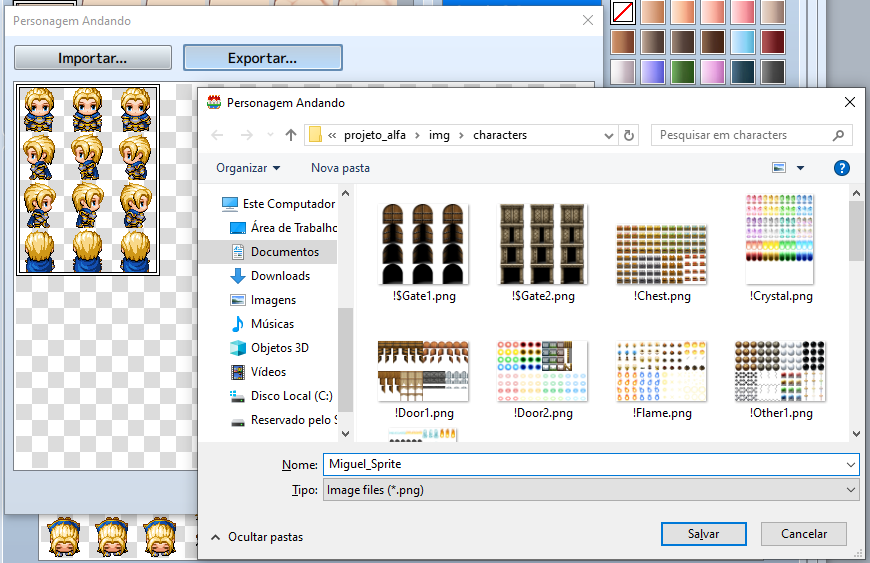Go back in the save dialog
This screenshot has width=870, height=563.
(218, 135)
